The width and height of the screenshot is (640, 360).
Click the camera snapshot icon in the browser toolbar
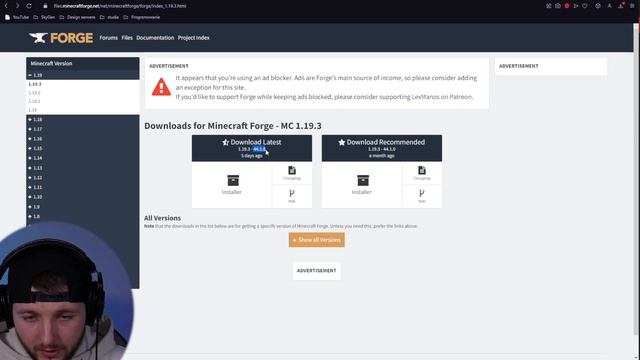point(558,6)
